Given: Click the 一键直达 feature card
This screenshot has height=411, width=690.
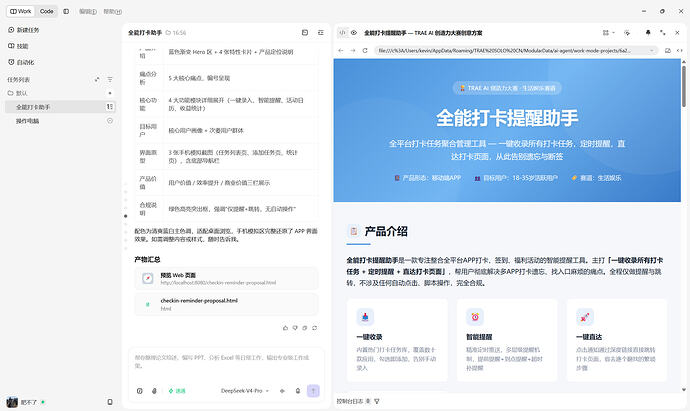Looking at the screenshot, I should click(x=617, y=340).
